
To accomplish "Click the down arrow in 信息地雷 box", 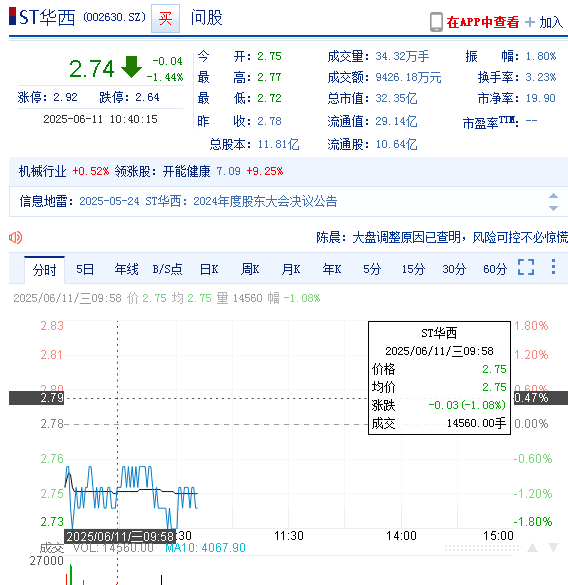I will pos(554,208).
